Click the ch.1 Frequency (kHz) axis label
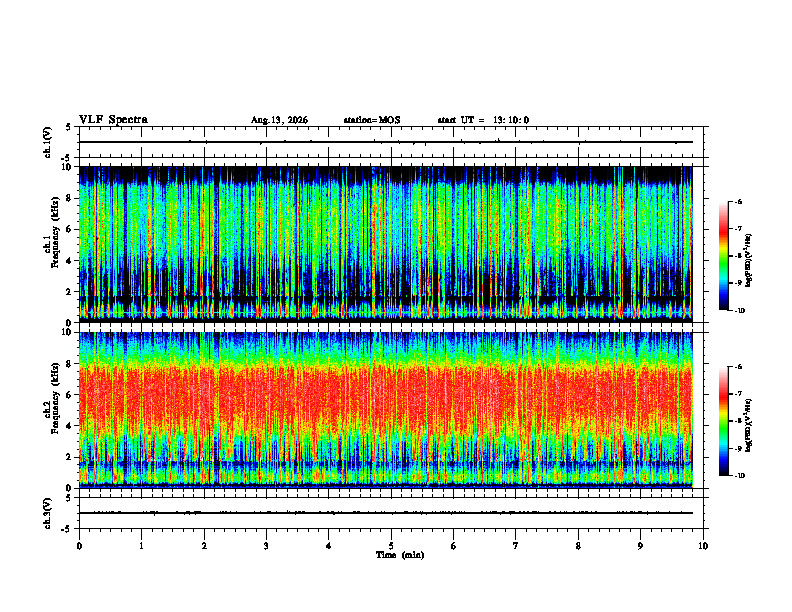 (53, 245)
